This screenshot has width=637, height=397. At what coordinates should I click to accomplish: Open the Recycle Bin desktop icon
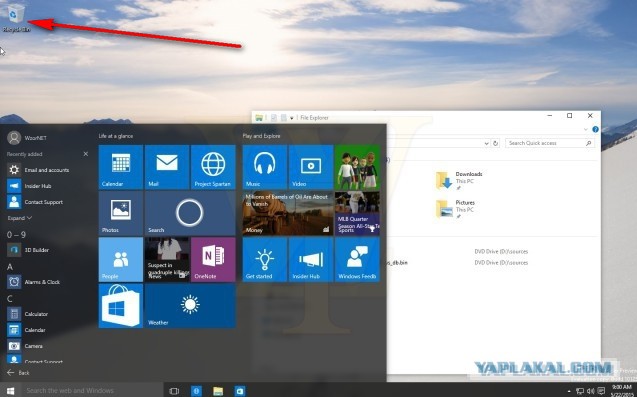pyautogui.click(x=16, y=18)
